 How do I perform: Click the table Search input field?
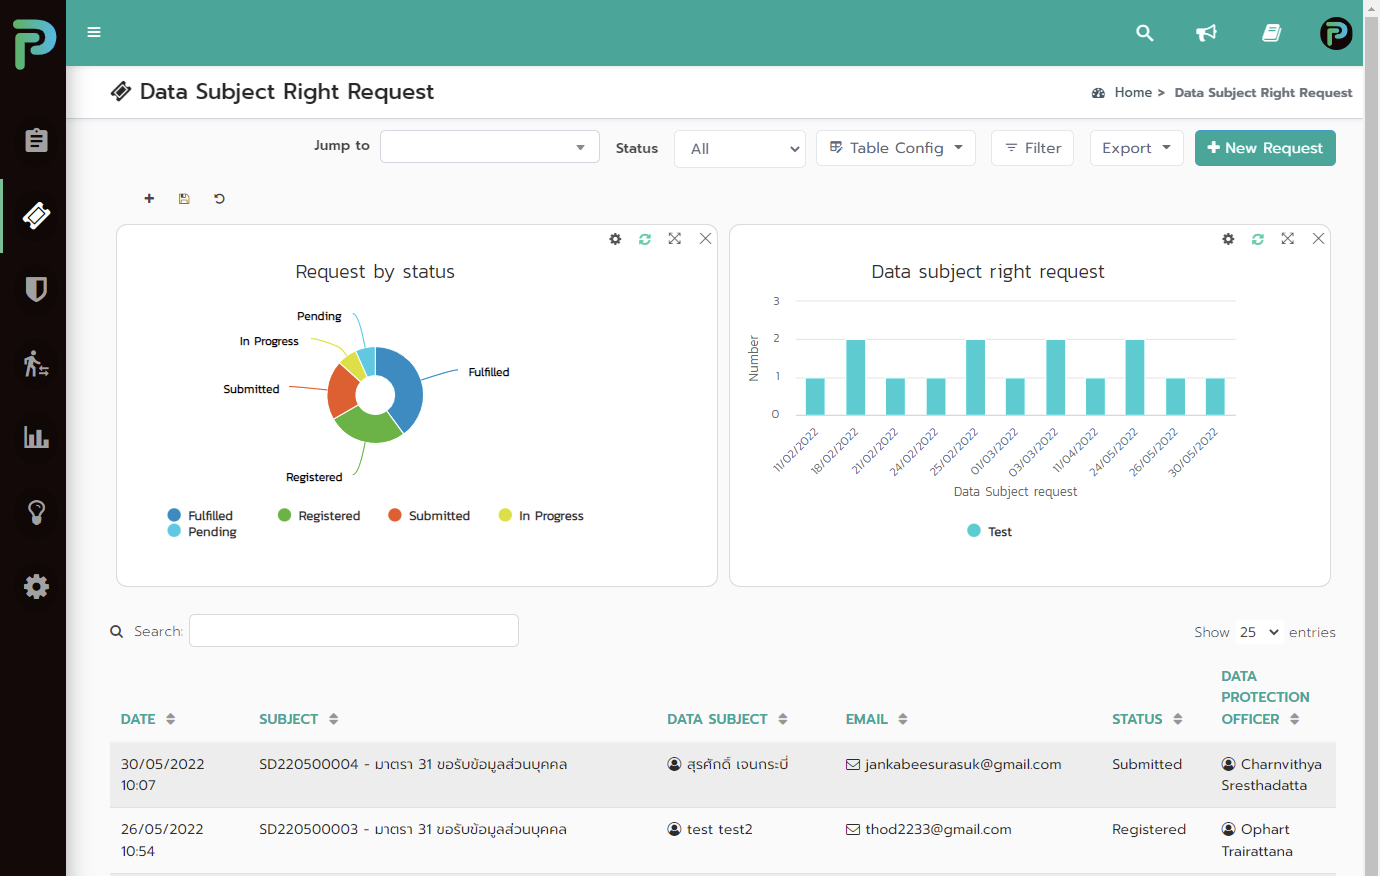pyautogui.click(x=354, y=631)
